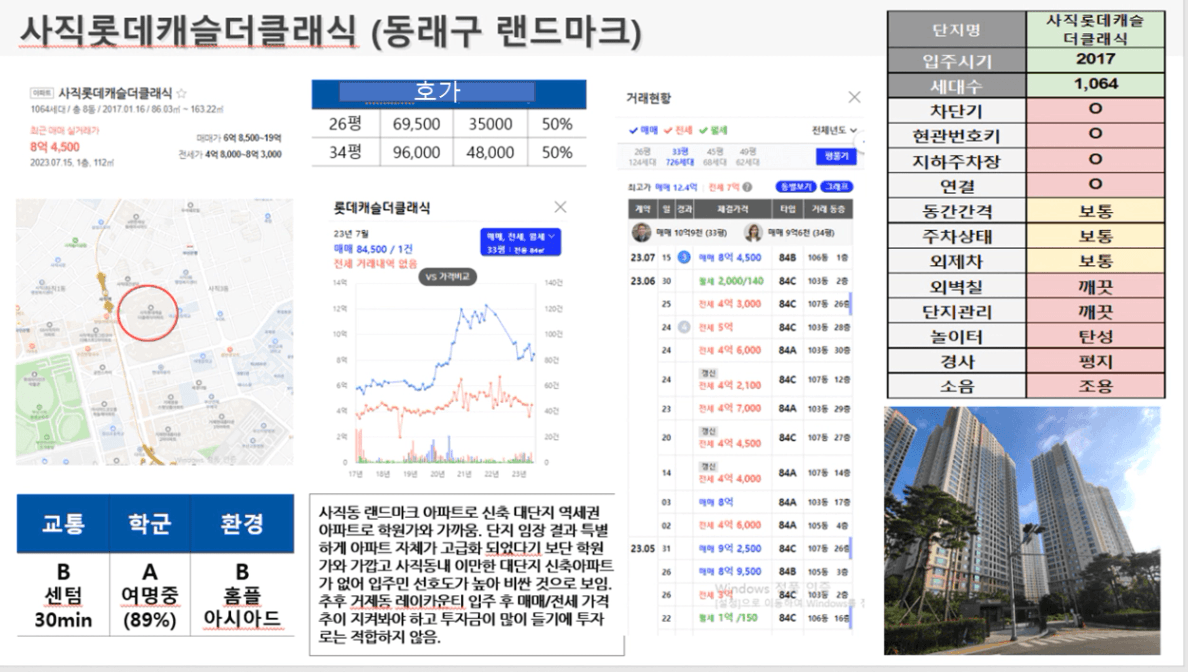Viewport: 1188px width, 672px height.
Task: Open the 매매, 전세, 월세 33평 chart dropdown
Action: pyautogui.click(x=521, y=242)
